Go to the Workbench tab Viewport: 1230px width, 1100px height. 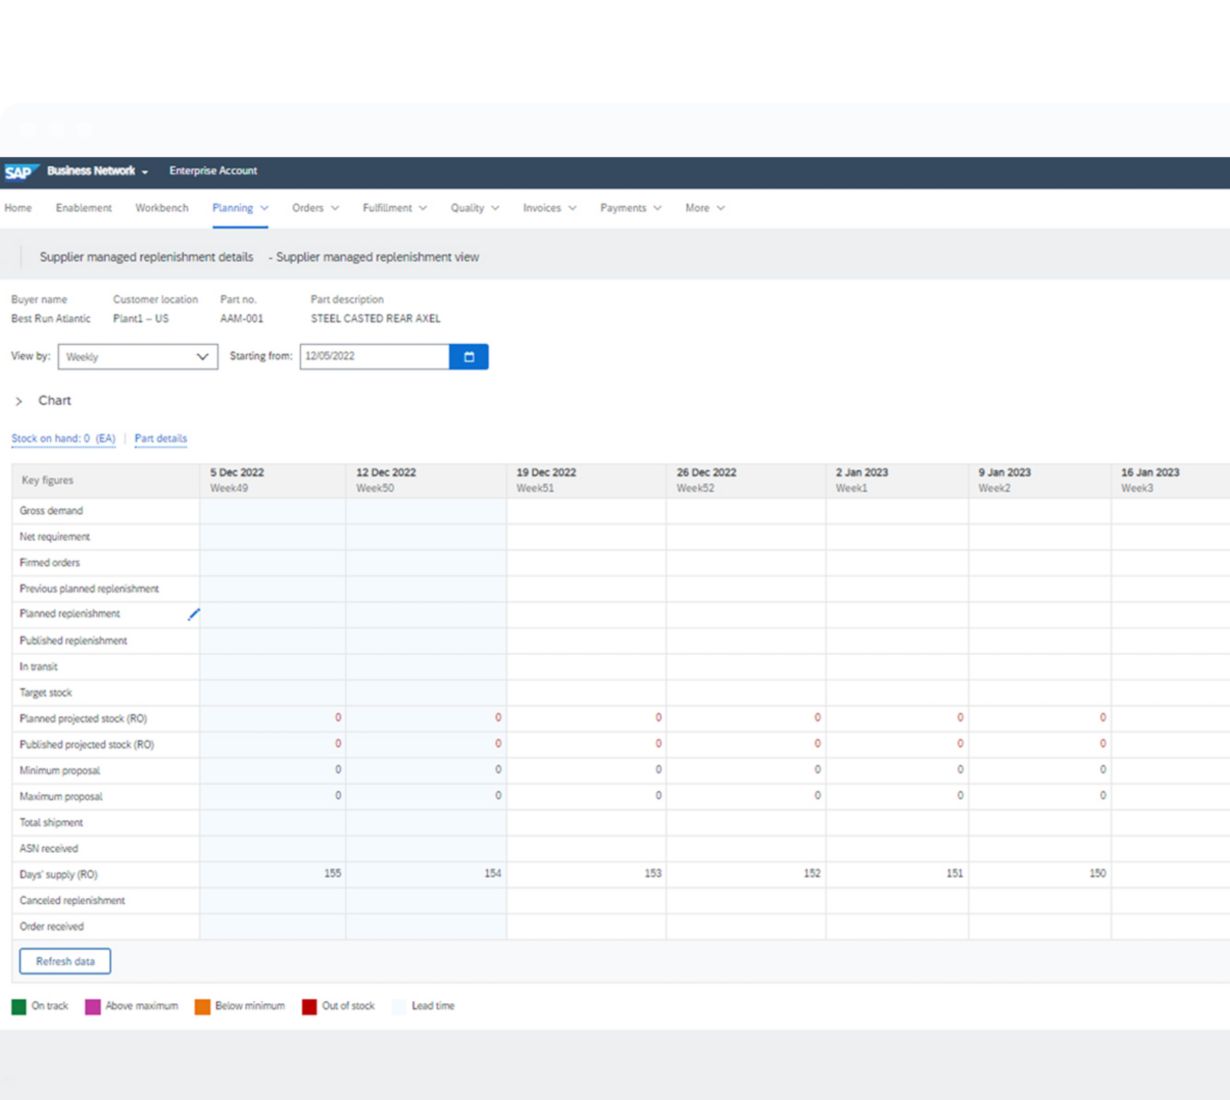click(162, 208)
